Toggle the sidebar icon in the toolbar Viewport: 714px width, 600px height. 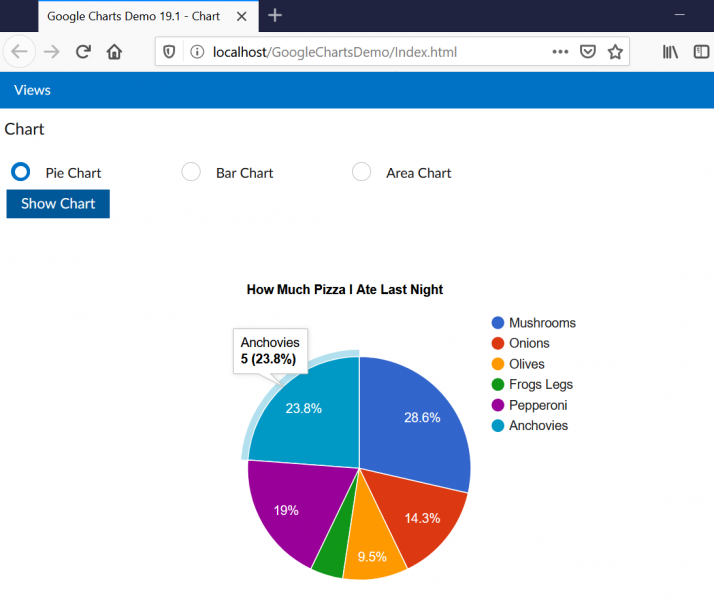click(x=701, y=52)
